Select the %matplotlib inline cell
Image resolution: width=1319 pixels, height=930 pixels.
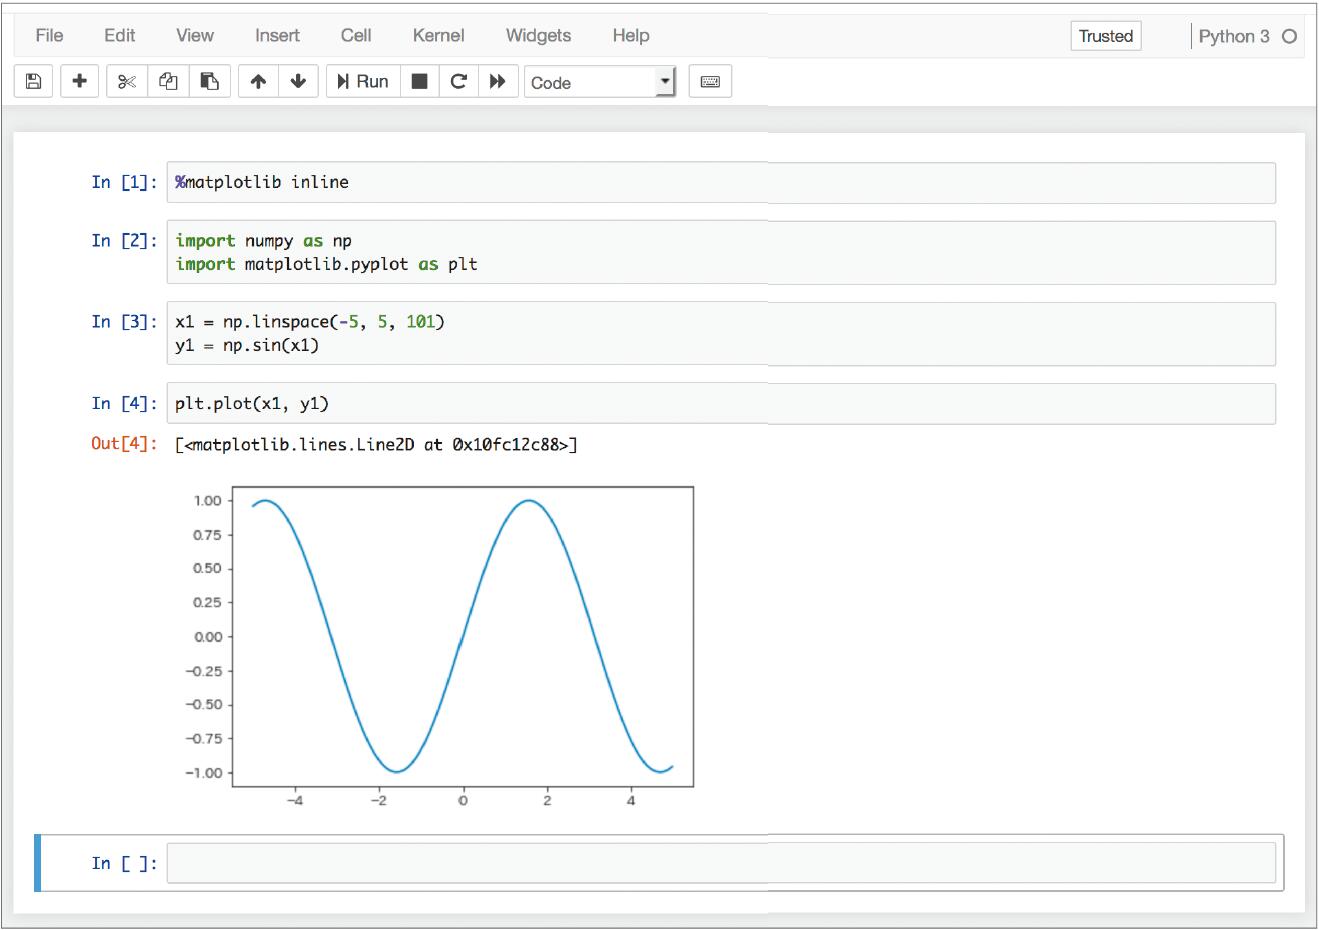721,183
